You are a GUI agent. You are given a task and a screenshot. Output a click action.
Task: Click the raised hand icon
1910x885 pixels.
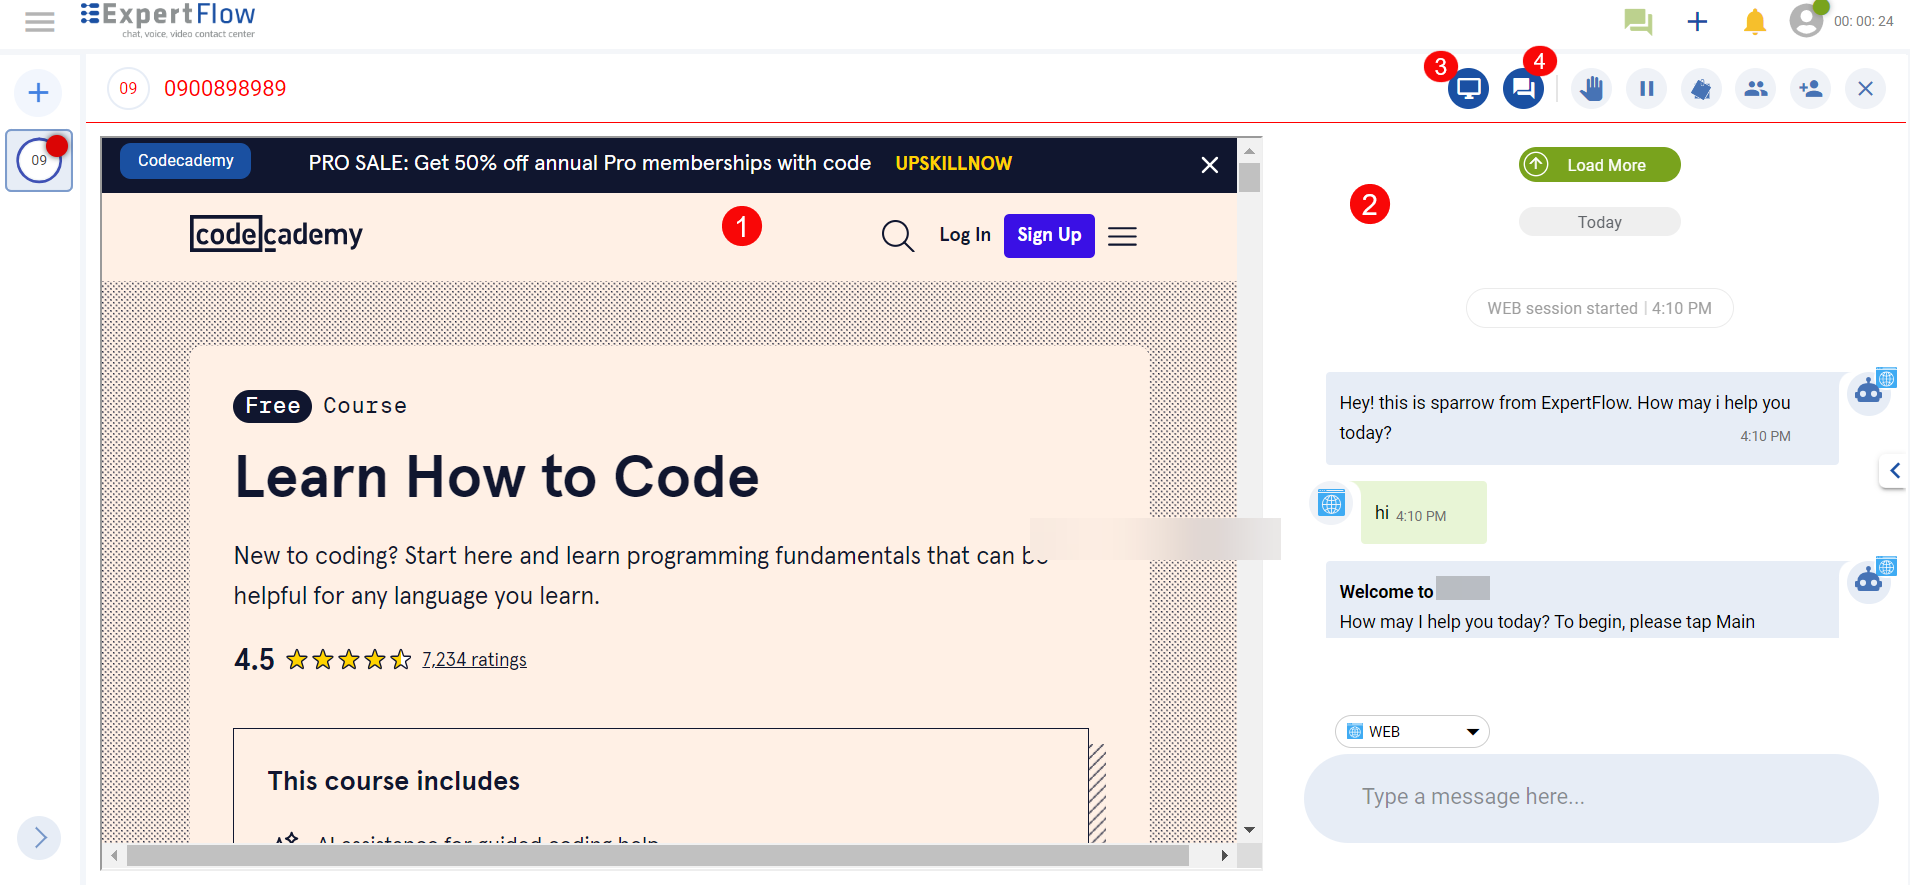[1592, 89]
